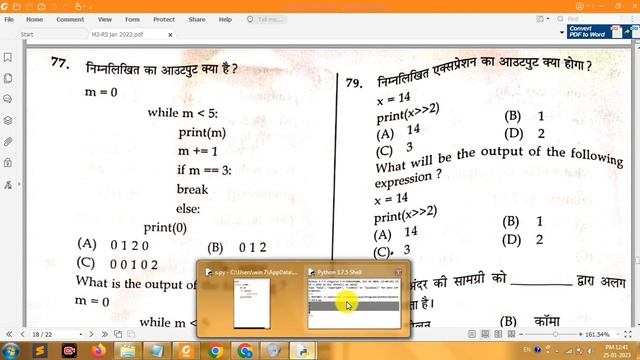Click the Tell me search box
This screenshot has width=640, height=360.
pos(267,19)
